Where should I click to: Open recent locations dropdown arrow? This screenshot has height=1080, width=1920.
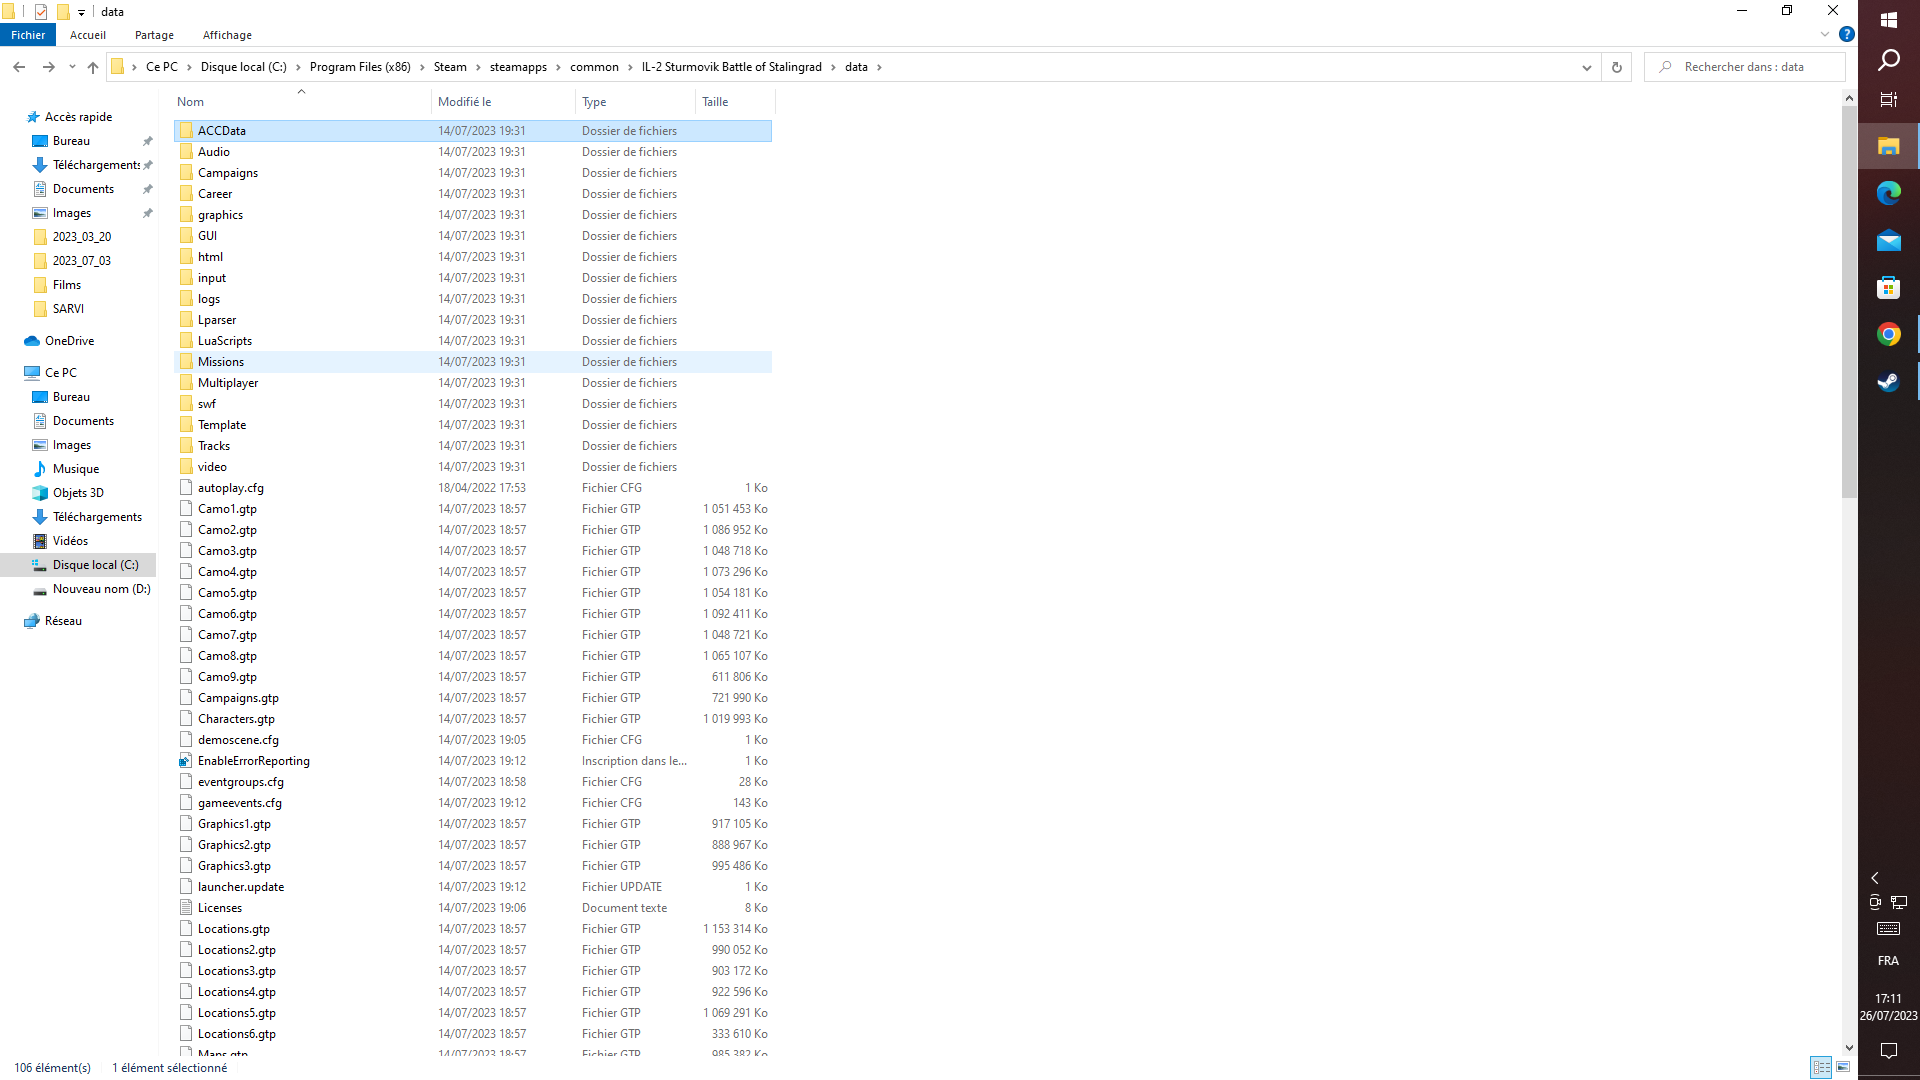(72, 67)
